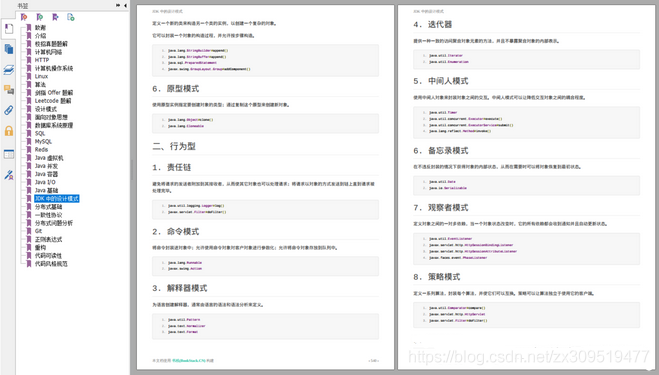
Task: Open the Attachments paperclip panel icon
Action: pos(8,110)
